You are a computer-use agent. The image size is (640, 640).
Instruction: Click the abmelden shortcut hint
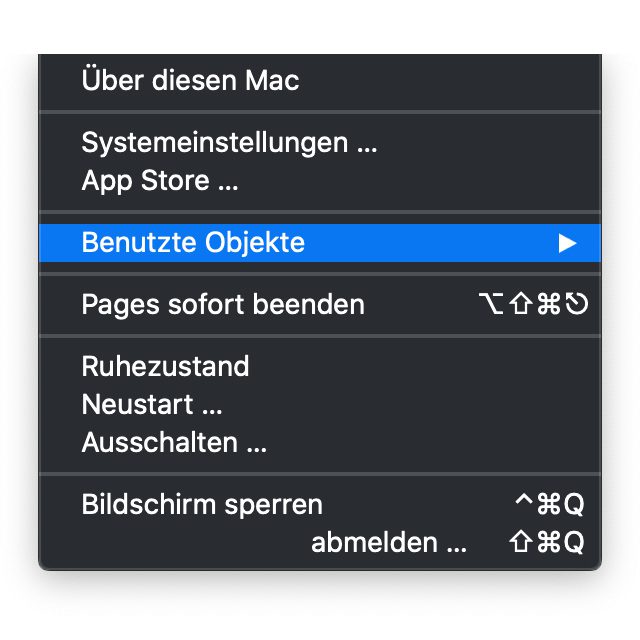pyautogui.click(x=546, y=543)
